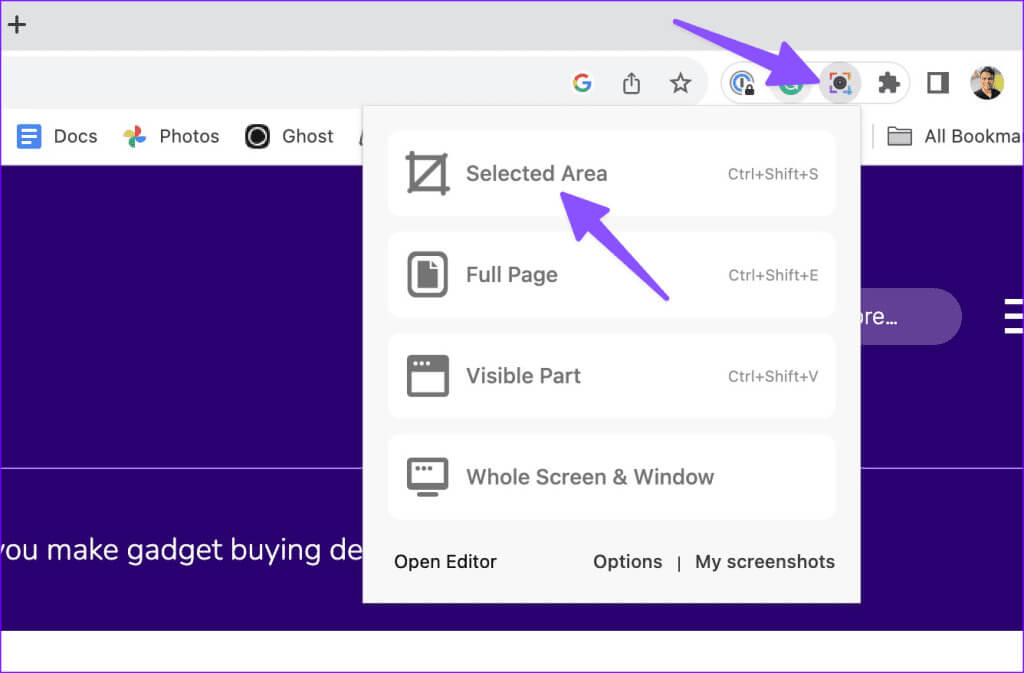Image resolution: width=1024 pixels, height=673 pixels.
Task: Open the Grammarly extension icon
Action: 791,84
